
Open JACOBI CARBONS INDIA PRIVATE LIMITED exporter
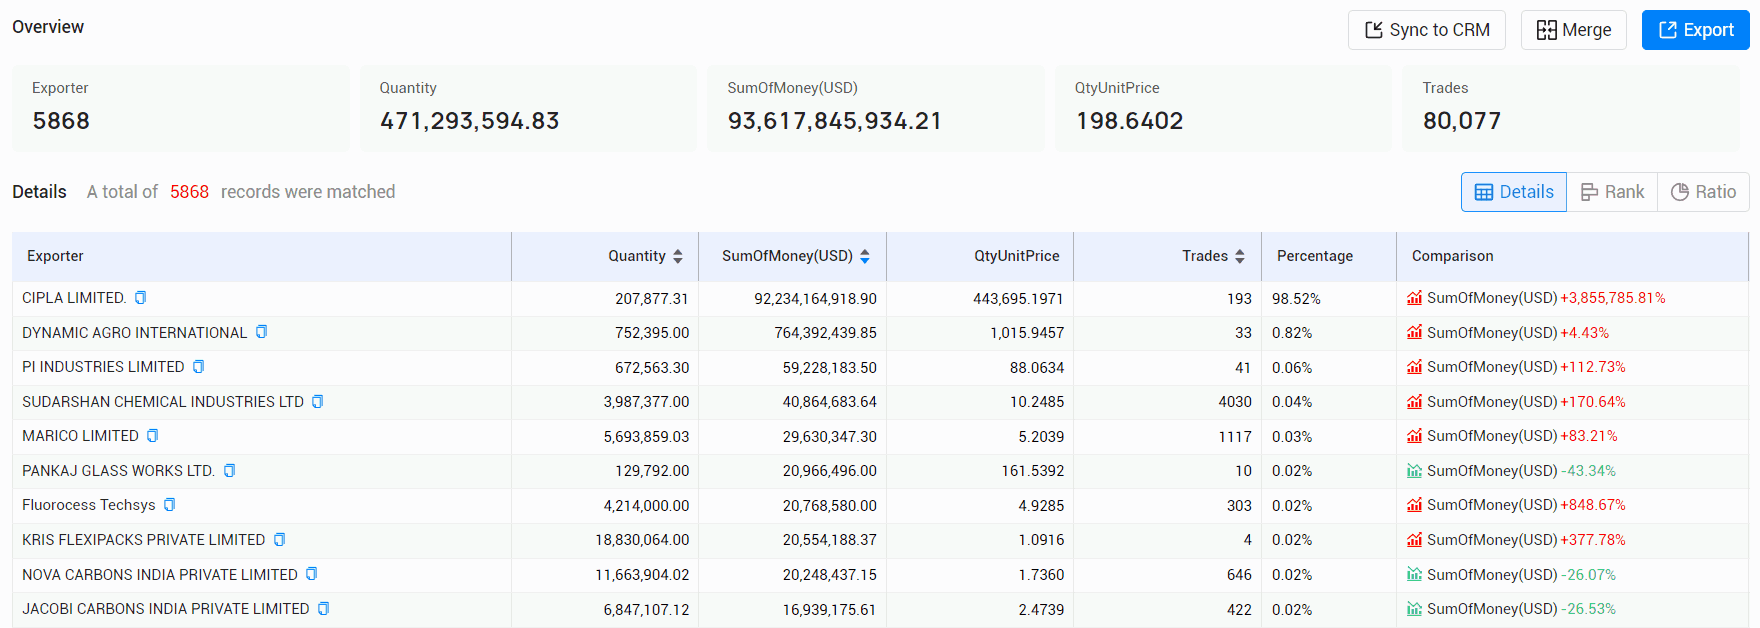(x=166, y=609)
